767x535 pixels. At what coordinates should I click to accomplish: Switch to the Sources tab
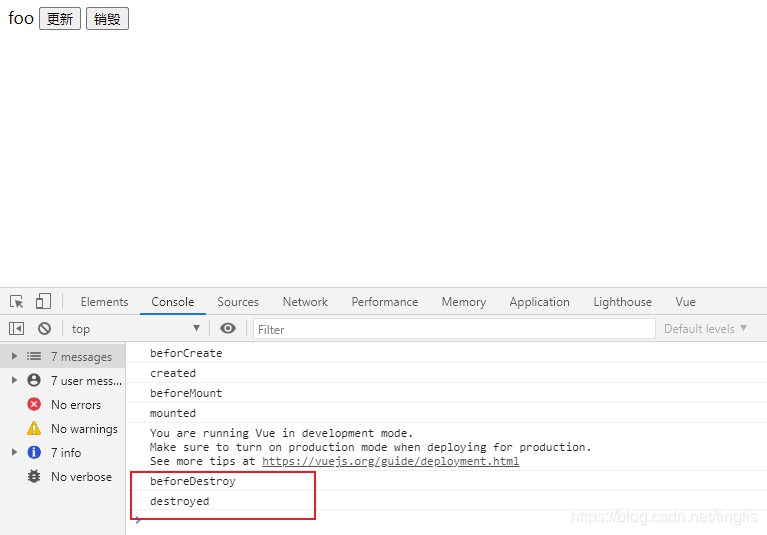coord(238,302)
